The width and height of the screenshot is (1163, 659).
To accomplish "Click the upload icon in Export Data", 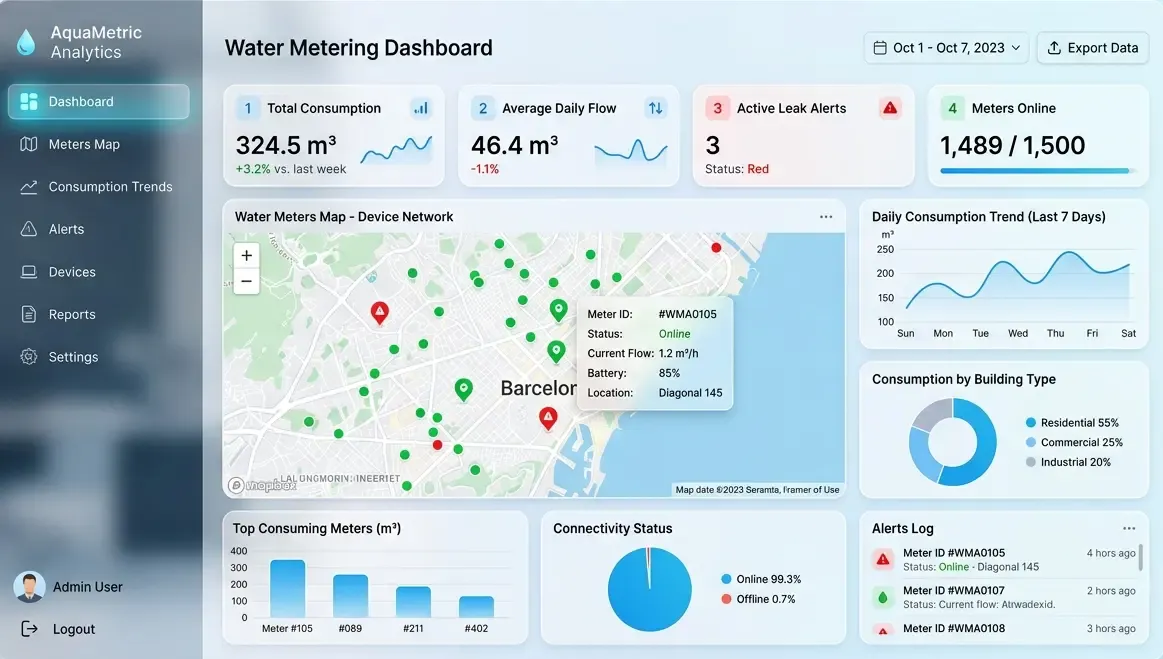I will tap(1054, 47).
